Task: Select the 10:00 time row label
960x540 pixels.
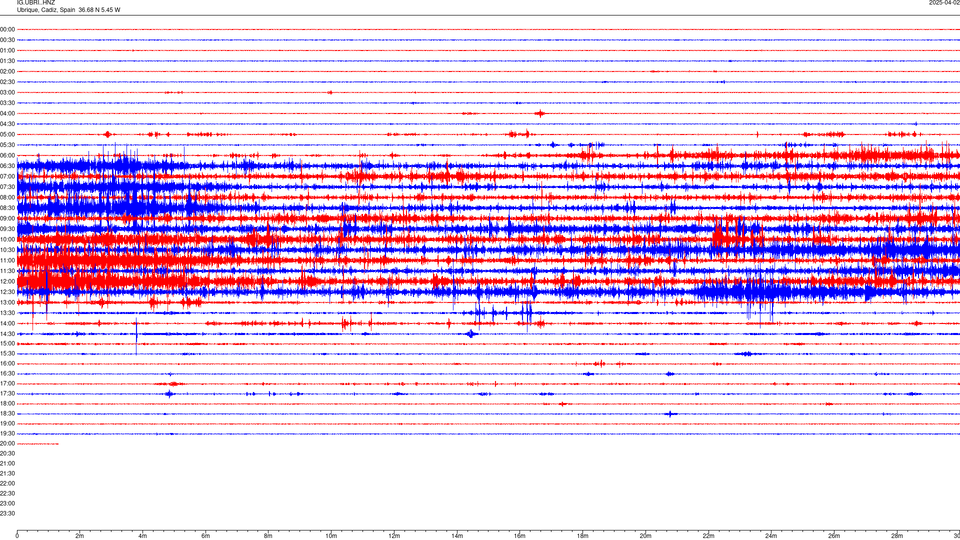Action: pos(7,239)
